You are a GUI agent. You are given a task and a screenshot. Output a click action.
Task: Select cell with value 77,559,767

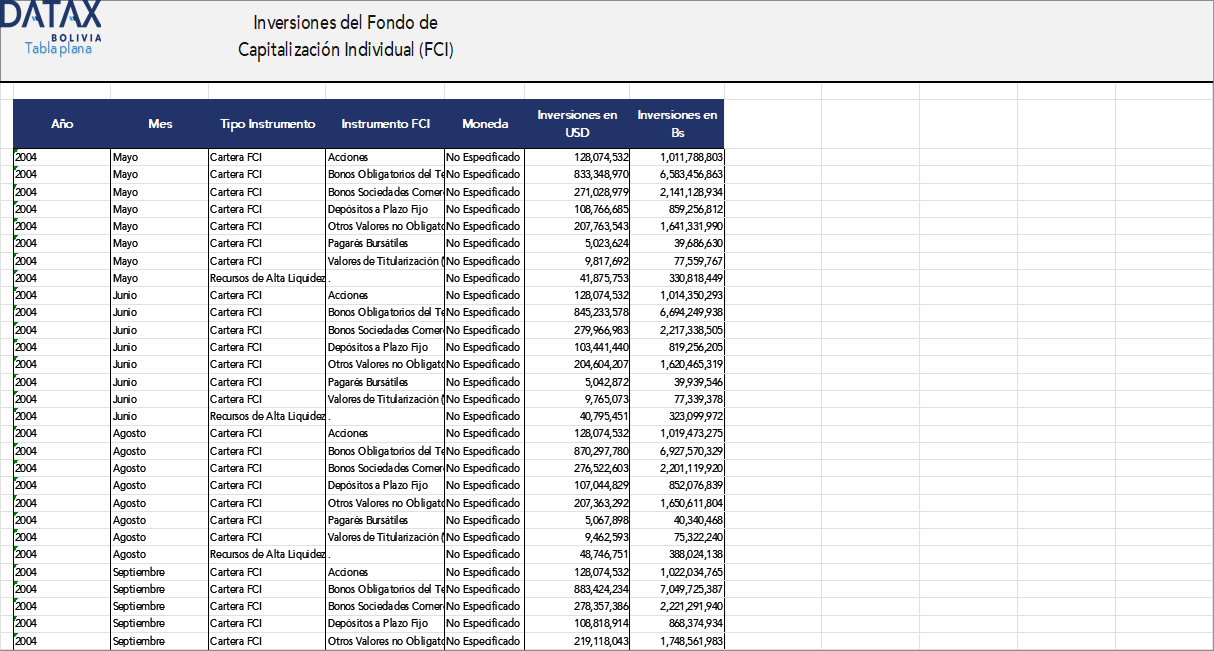[x=678, y=261]
